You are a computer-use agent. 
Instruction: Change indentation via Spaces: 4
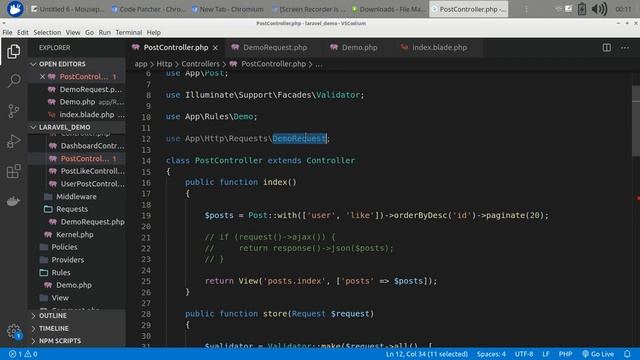coord(491,354)
